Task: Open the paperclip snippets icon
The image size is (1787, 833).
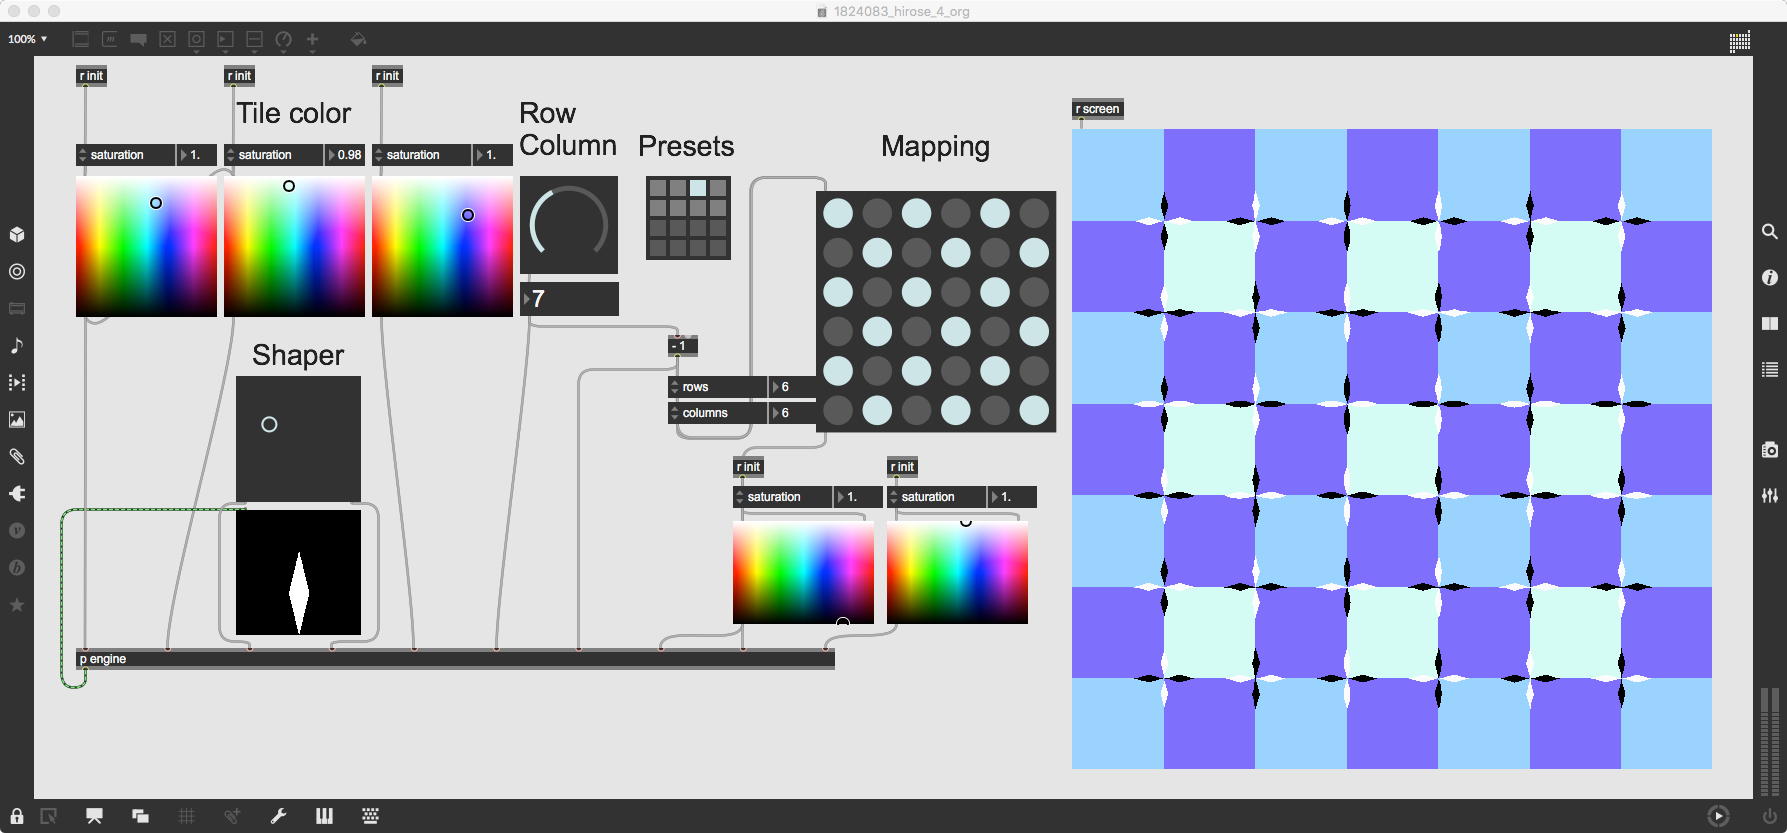Action: (17, 456)
